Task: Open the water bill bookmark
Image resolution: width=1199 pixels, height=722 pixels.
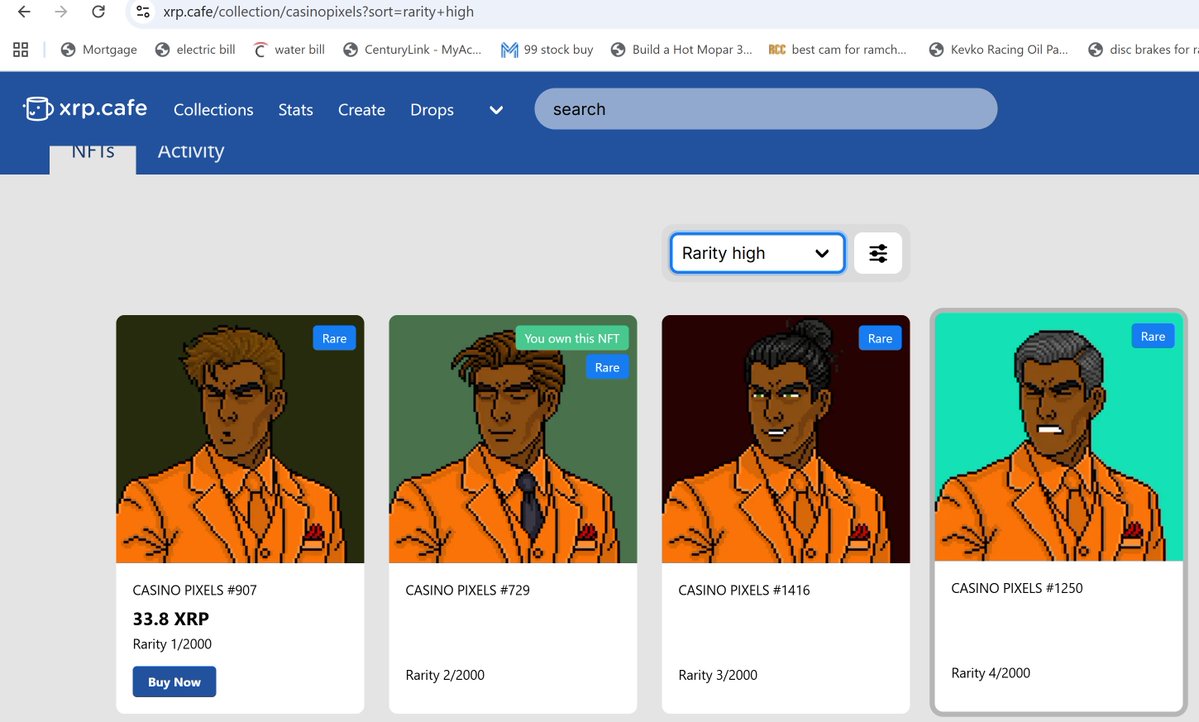Action: 289,50
